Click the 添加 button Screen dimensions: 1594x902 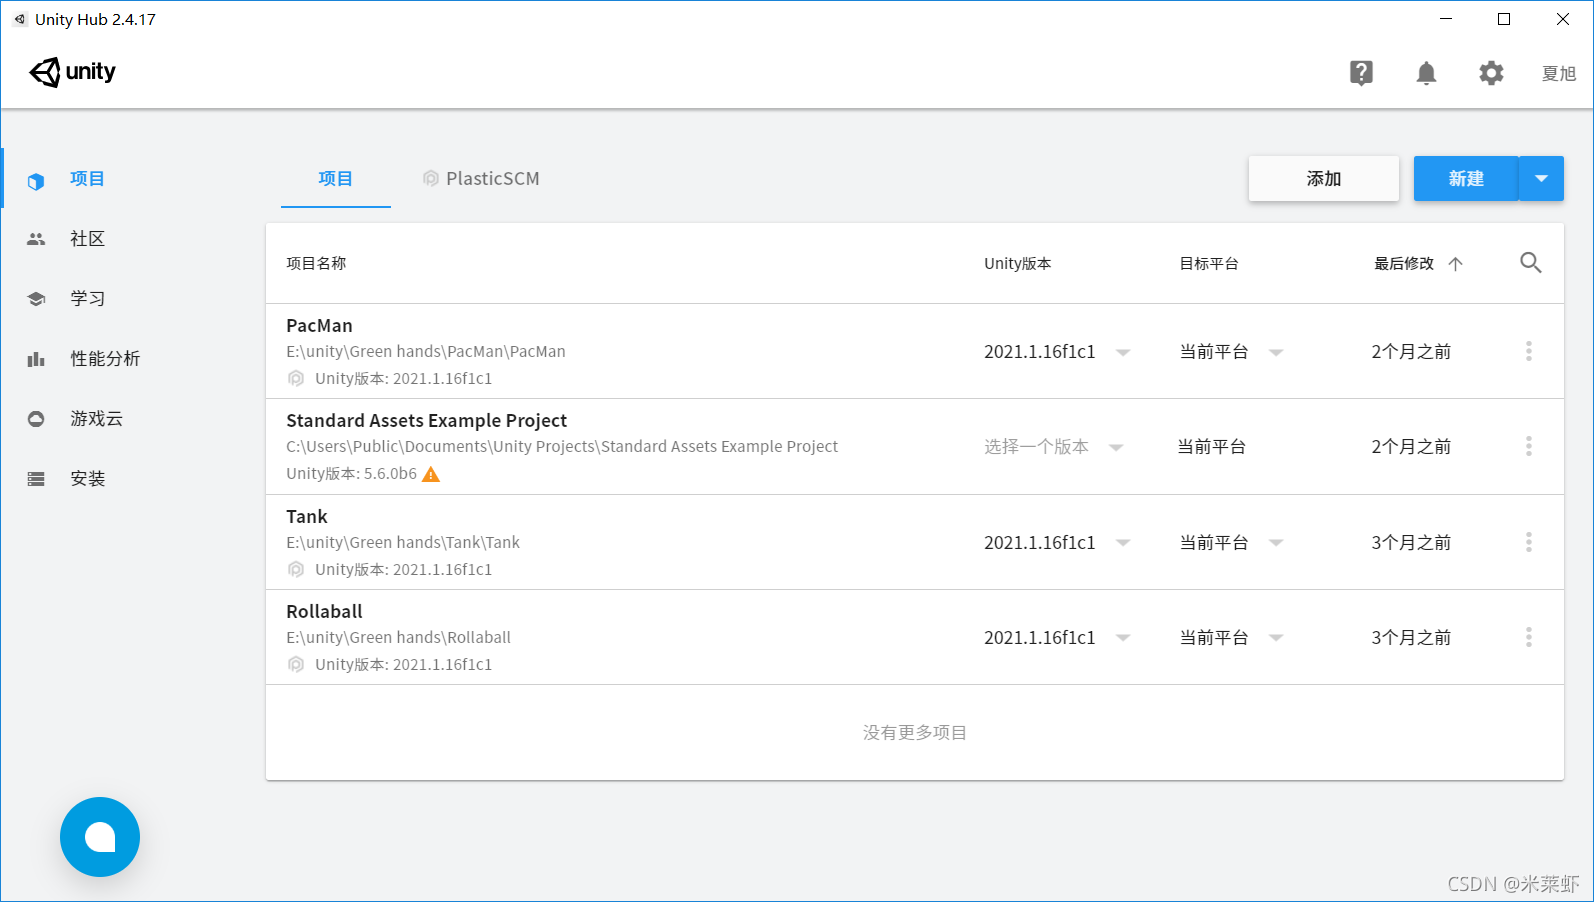click(x=1324, y=178)
